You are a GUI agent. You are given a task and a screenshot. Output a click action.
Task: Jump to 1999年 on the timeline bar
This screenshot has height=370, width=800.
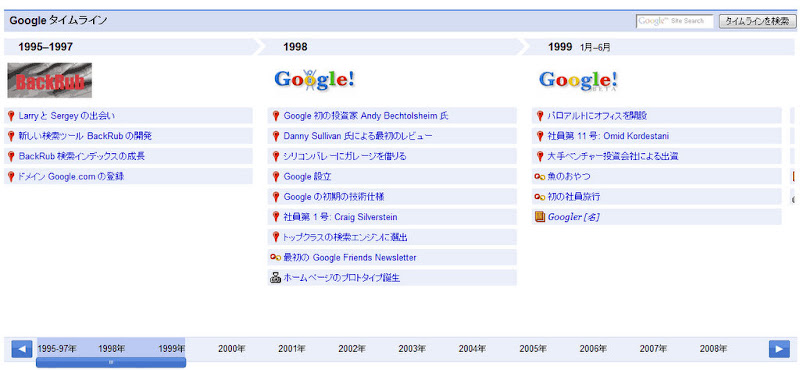click(171, 349)
